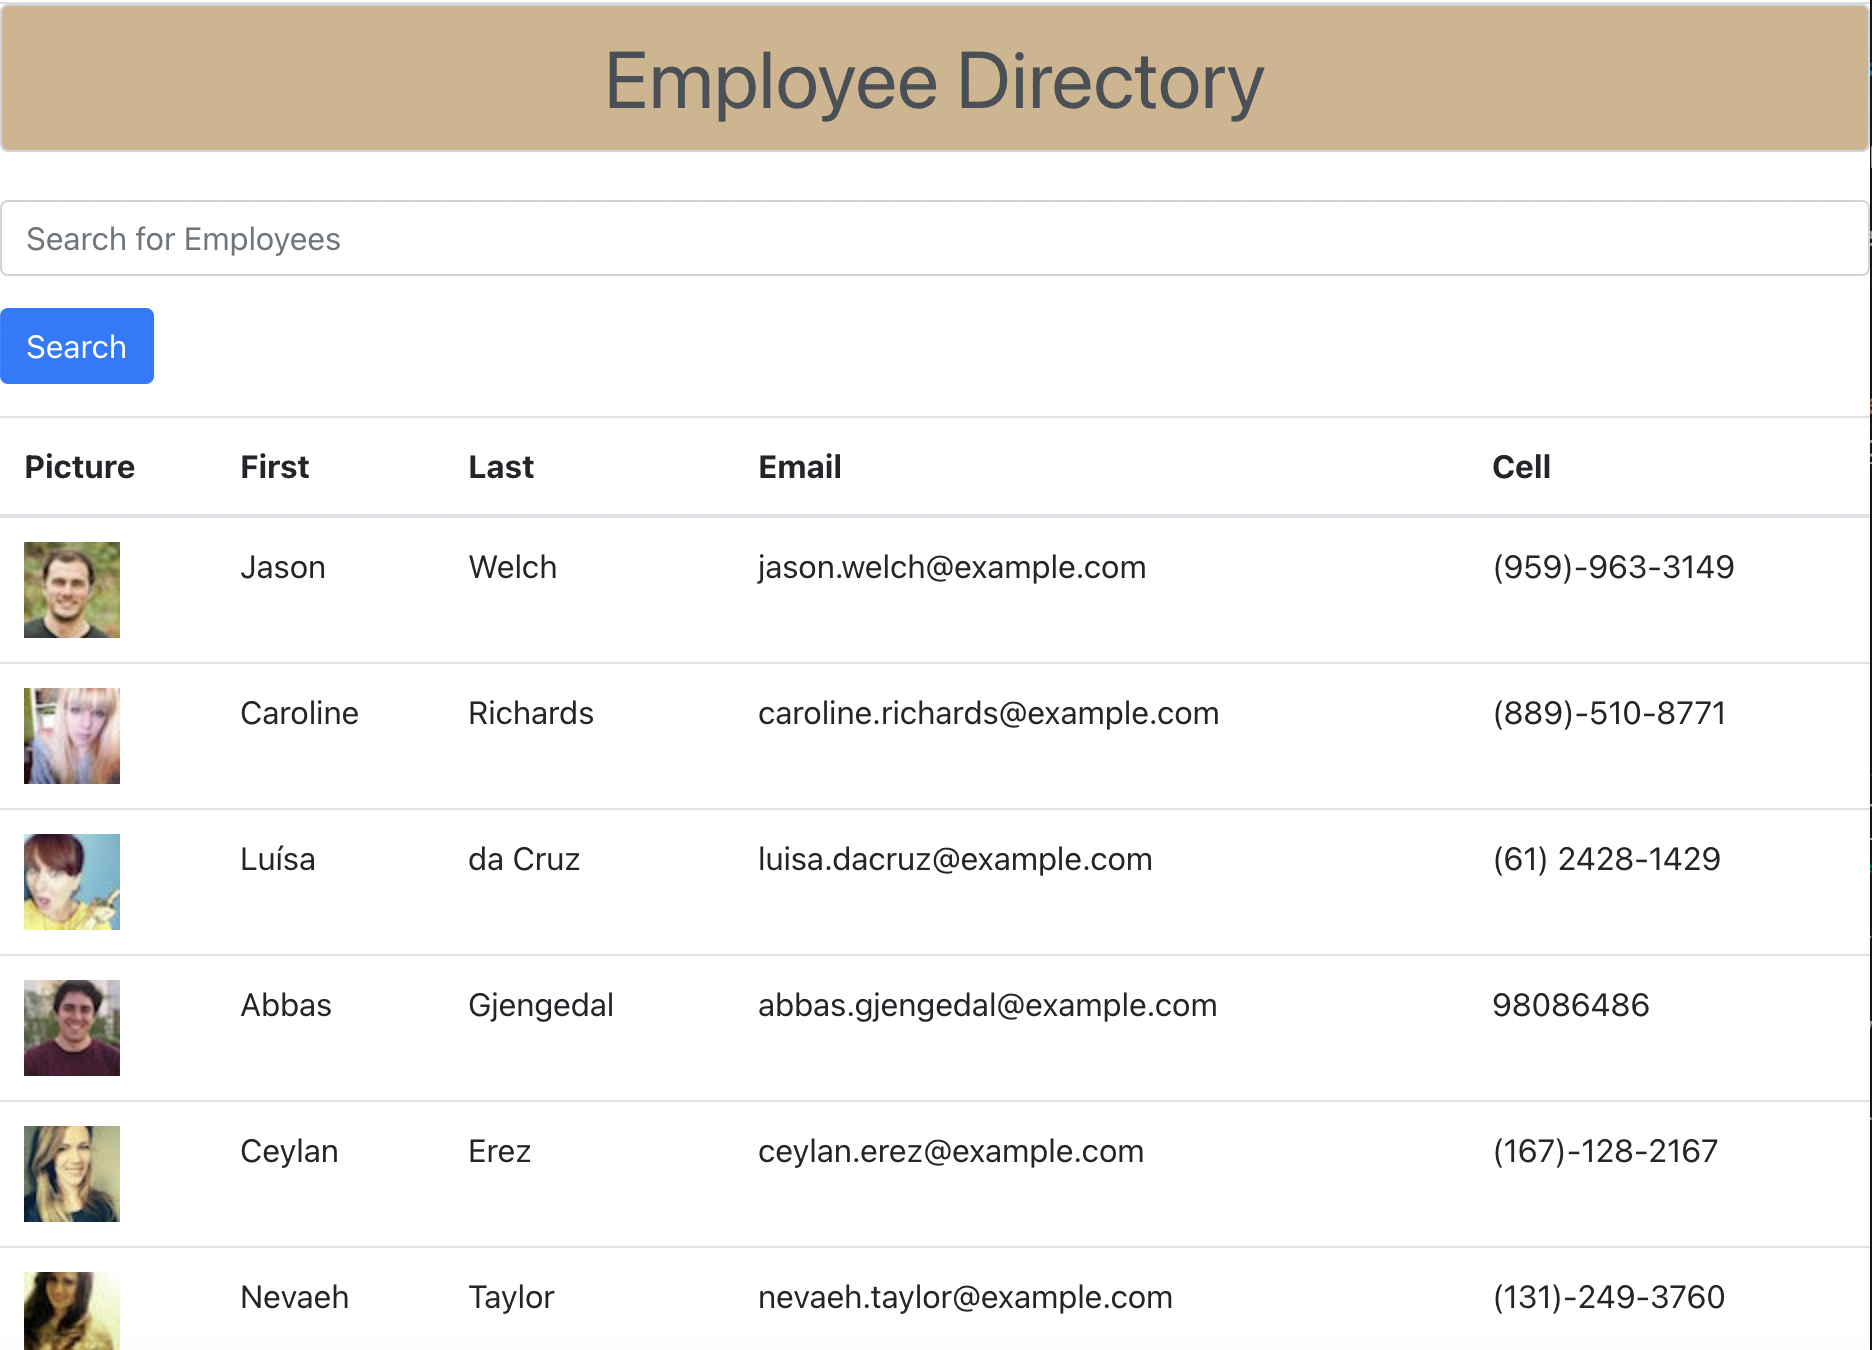Click Caroline Richards' profile picture
Viewport: 1872px width, 1350px height.
click(71, 736)
